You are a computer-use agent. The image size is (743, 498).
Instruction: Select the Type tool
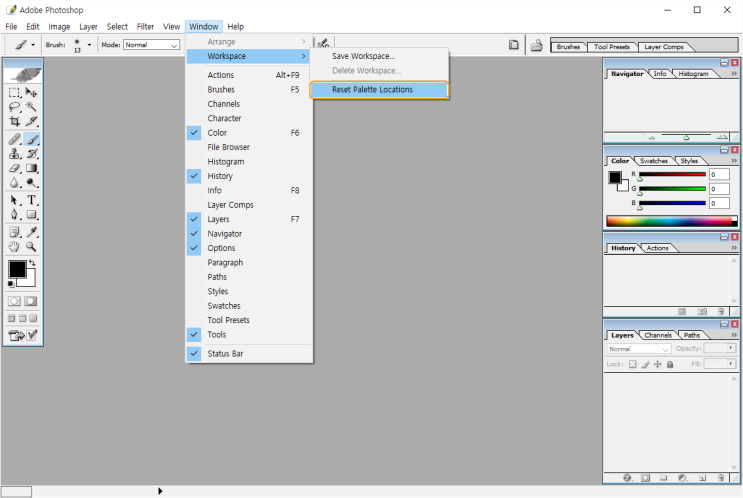31,200
